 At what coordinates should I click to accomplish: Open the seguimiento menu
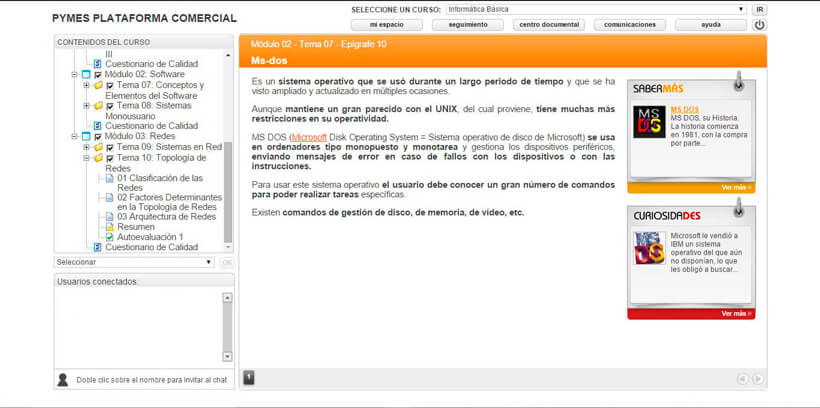[x=468, y=25]
